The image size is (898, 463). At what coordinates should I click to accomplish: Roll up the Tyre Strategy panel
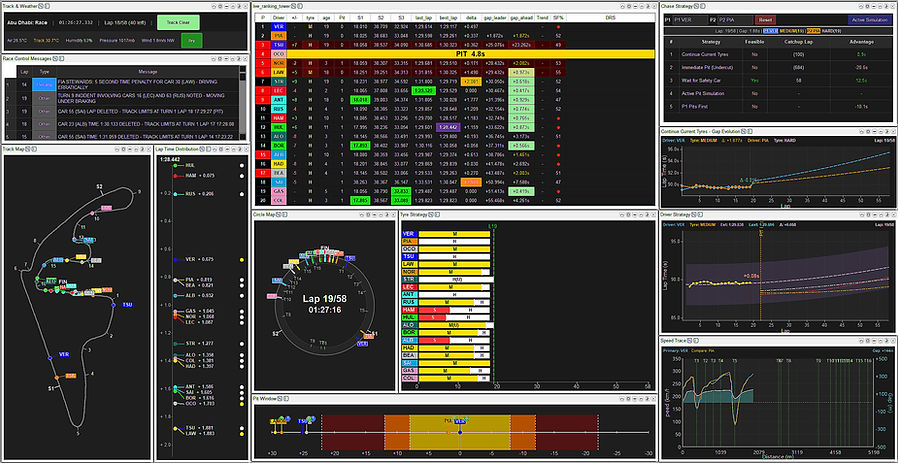click(620, 214)
